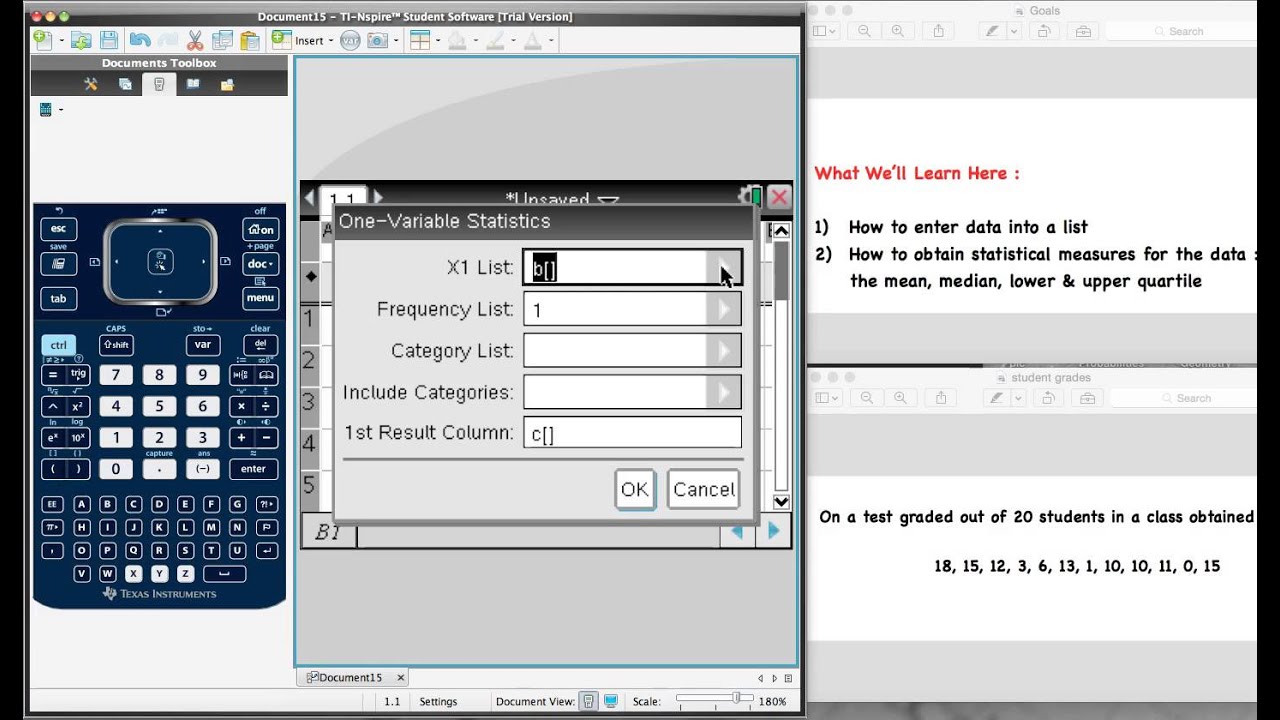Create a new TI-Nspire document
This screenshot has width=1280, height=720.
point(42,40)
